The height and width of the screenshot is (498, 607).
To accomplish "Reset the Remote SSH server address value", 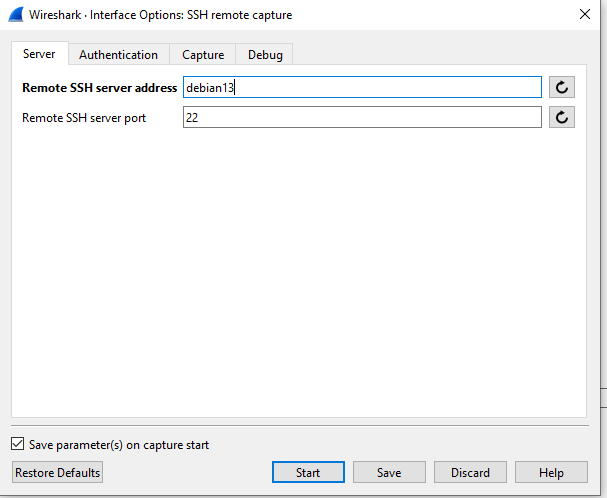I will tap(562, 88).
